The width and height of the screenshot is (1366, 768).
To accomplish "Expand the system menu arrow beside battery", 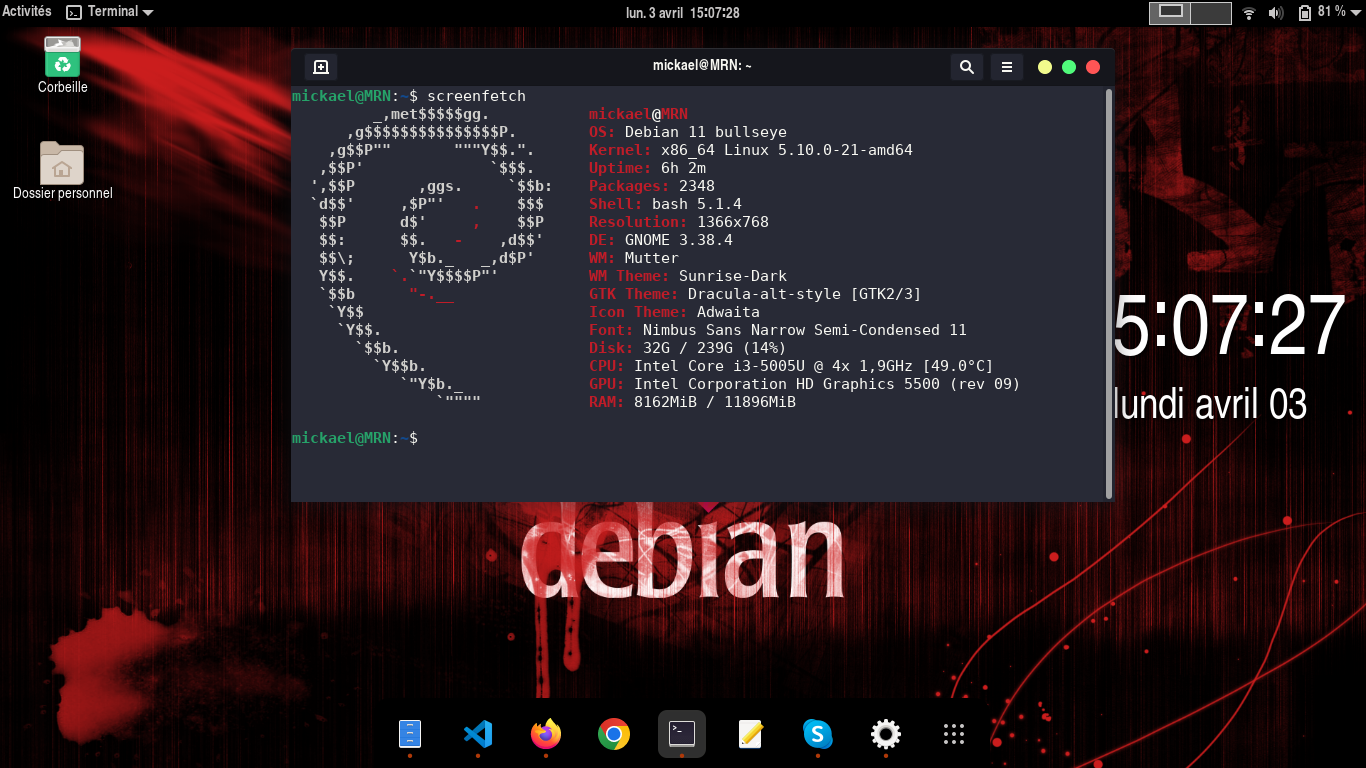I will 1354,12.
